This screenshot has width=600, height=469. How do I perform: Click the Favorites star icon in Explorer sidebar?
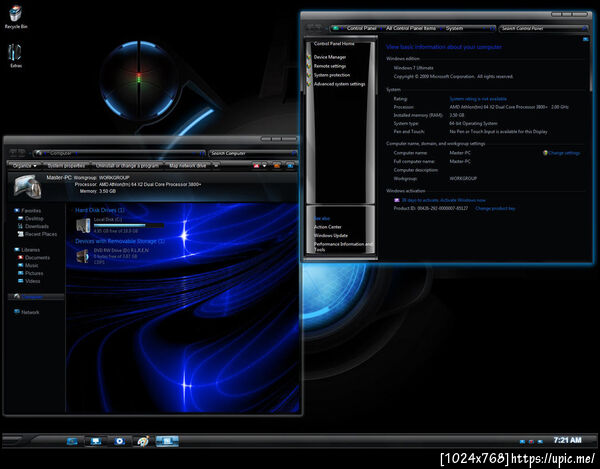click(x=16, y=210)
